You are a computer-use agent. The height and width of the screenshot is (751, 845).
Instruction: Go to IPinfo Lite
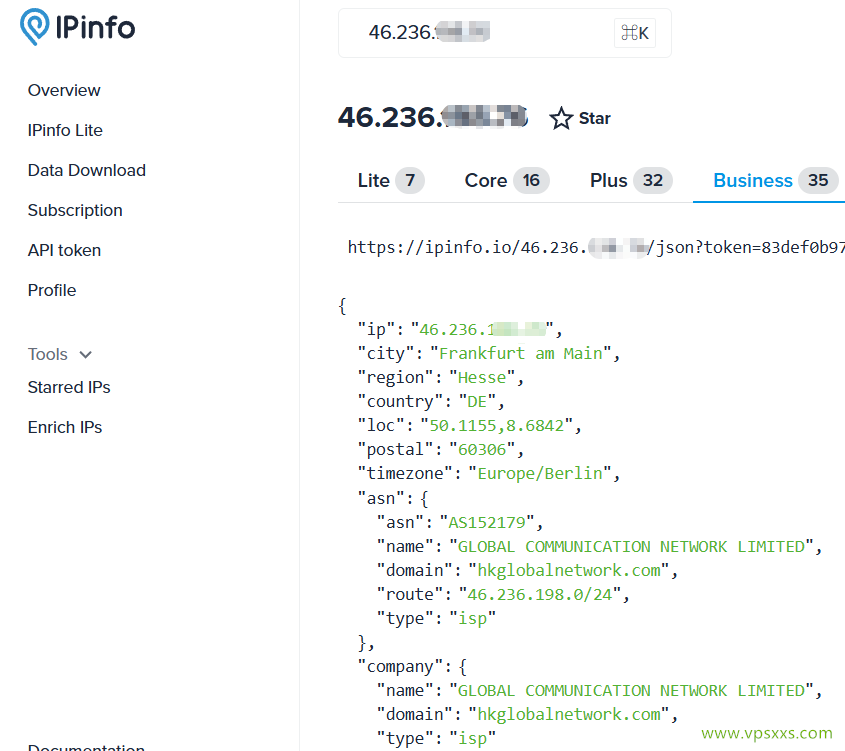pyautogui.click(x=65, y=130)
